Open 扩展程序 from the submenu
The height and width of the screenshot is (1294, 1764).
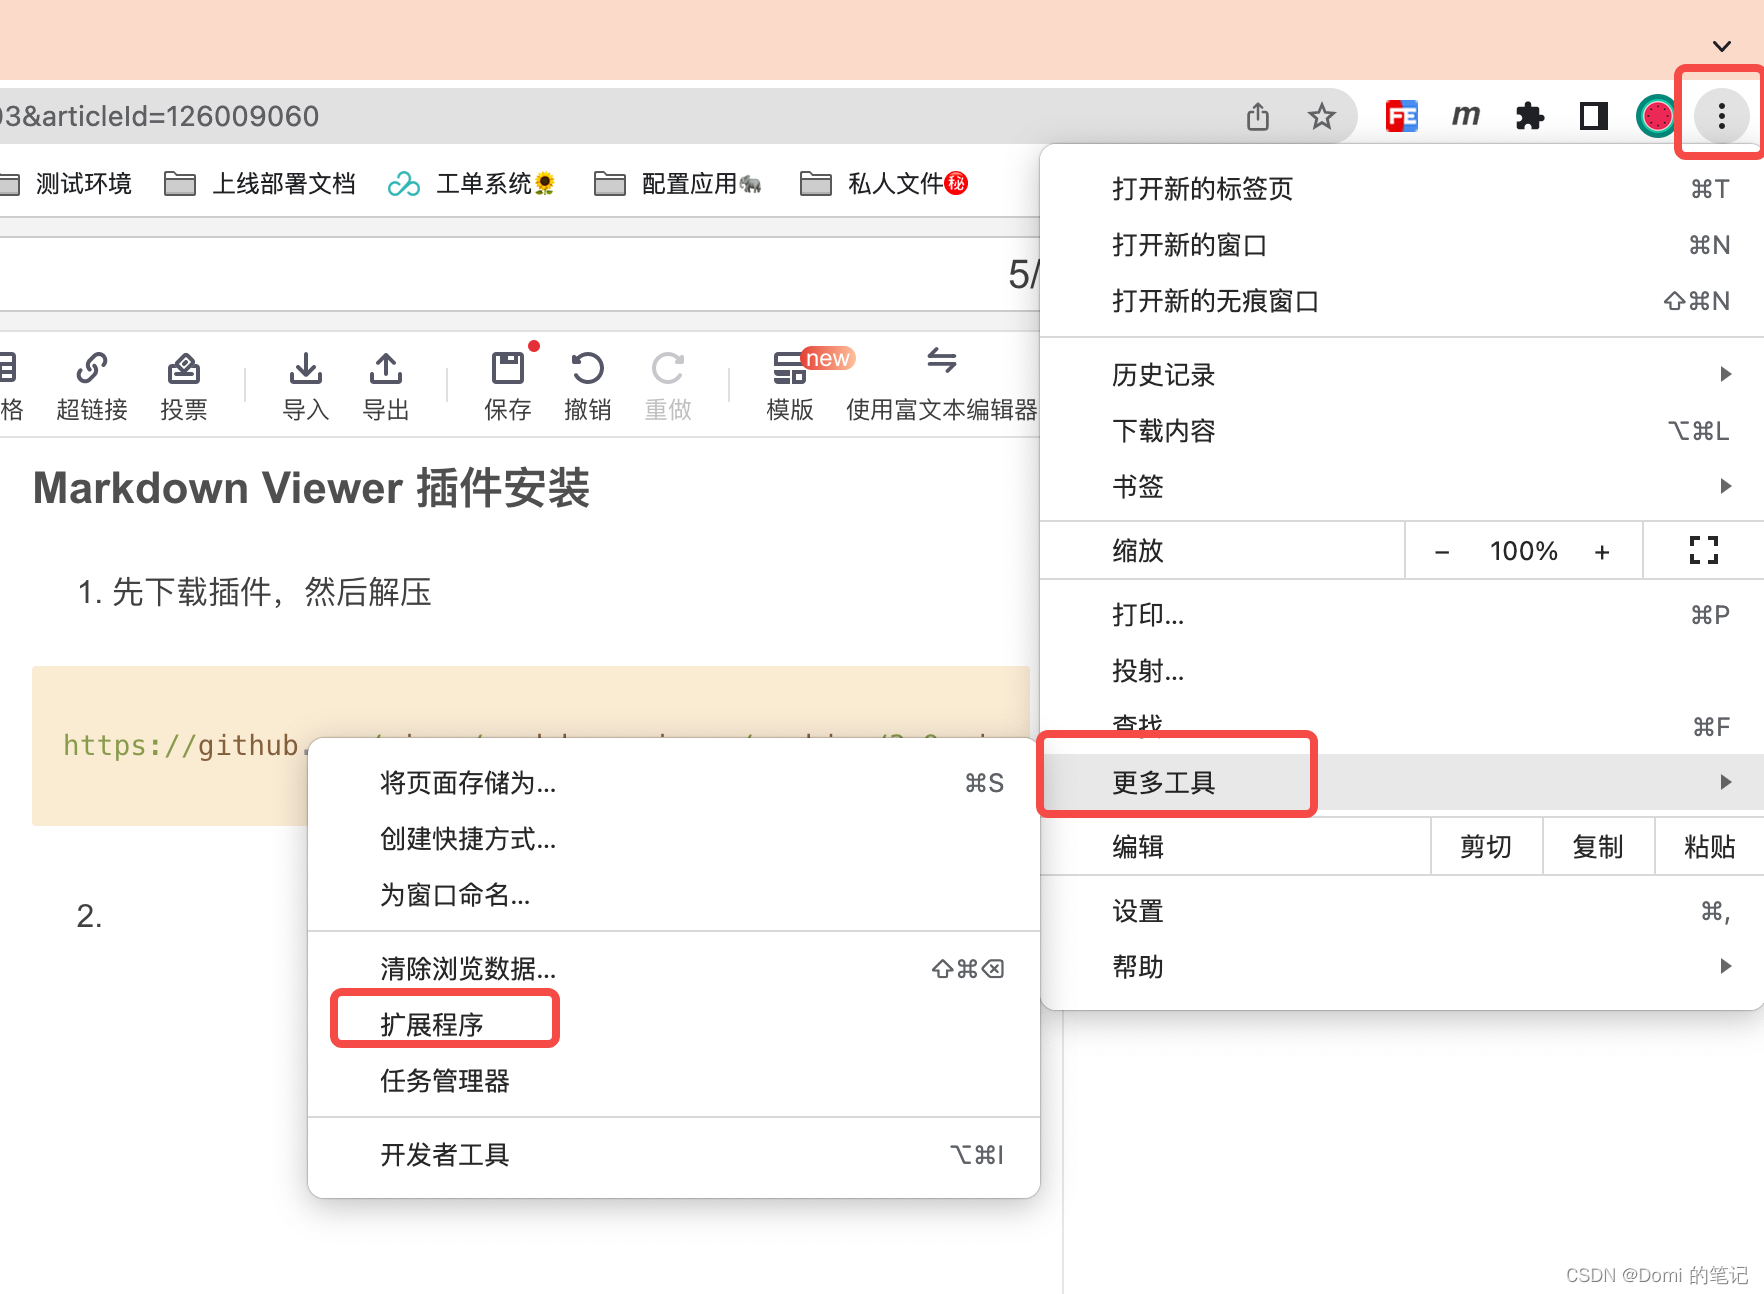point(674,1025)
